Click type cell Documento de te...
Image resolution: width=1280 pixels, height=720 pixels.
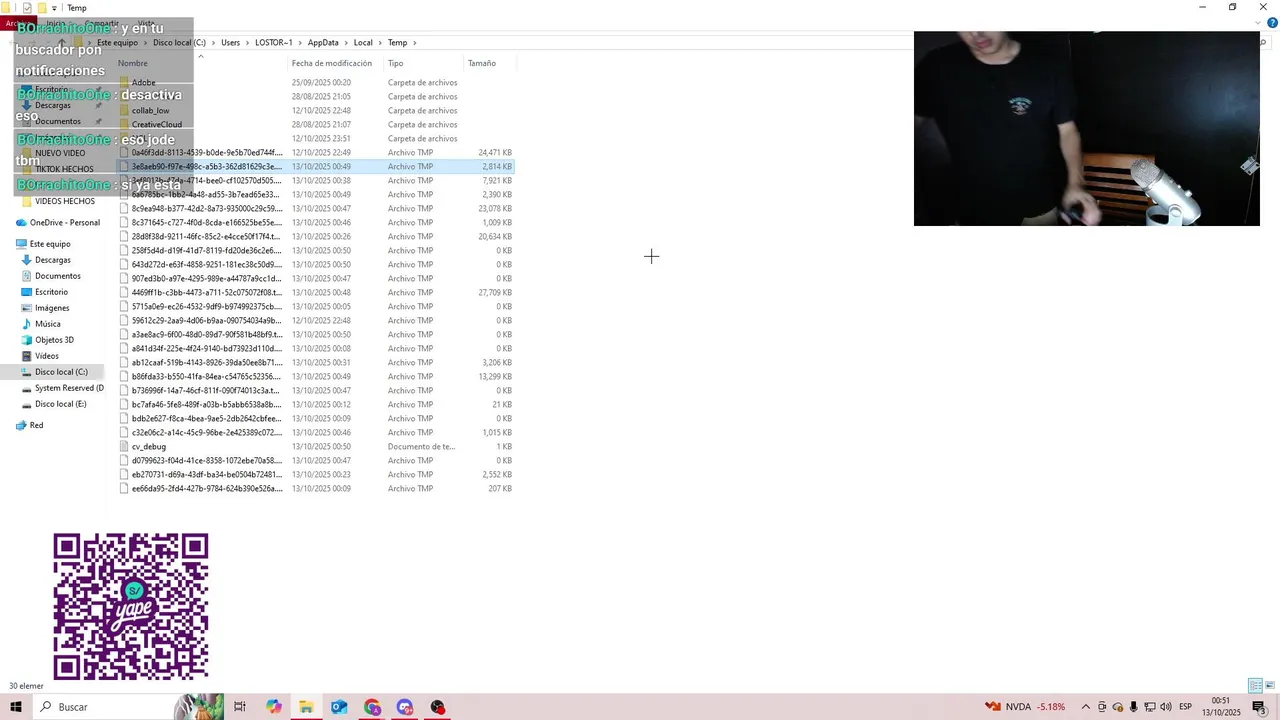(421, 446)
